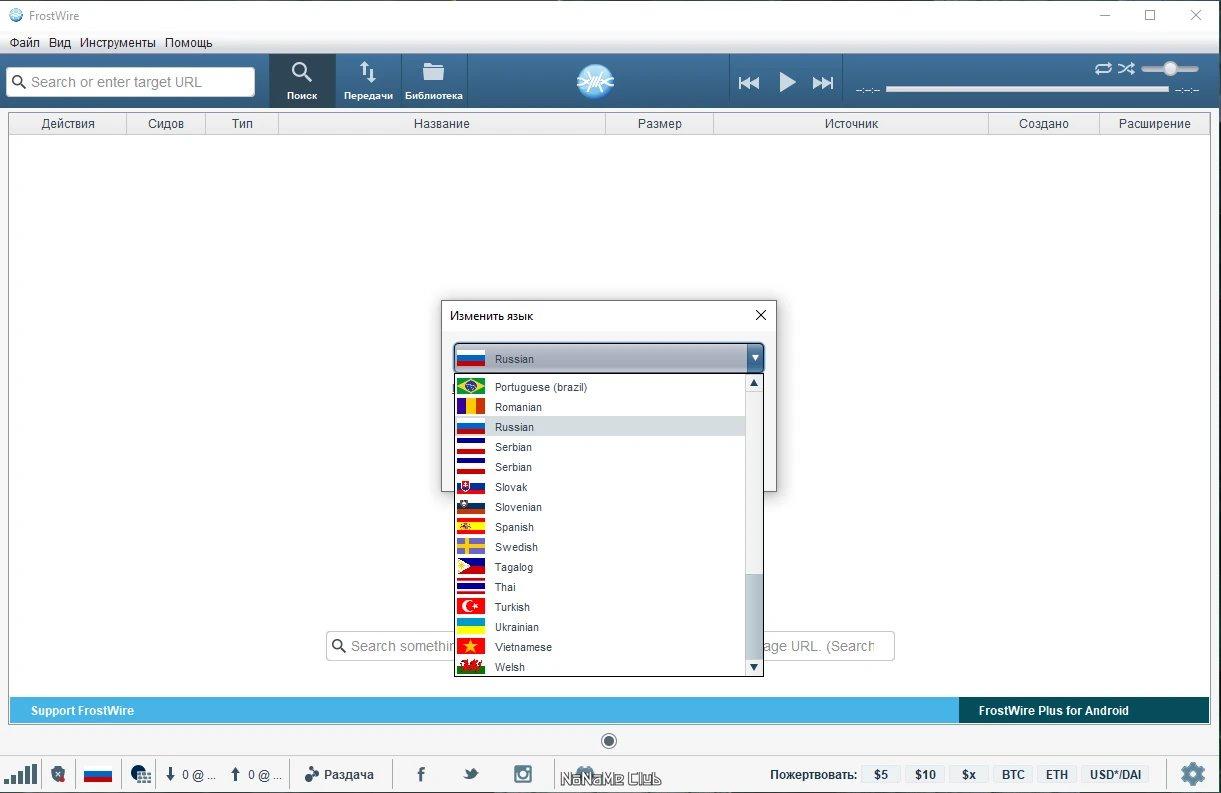Sort results by Сидов column

pos(166,124)
